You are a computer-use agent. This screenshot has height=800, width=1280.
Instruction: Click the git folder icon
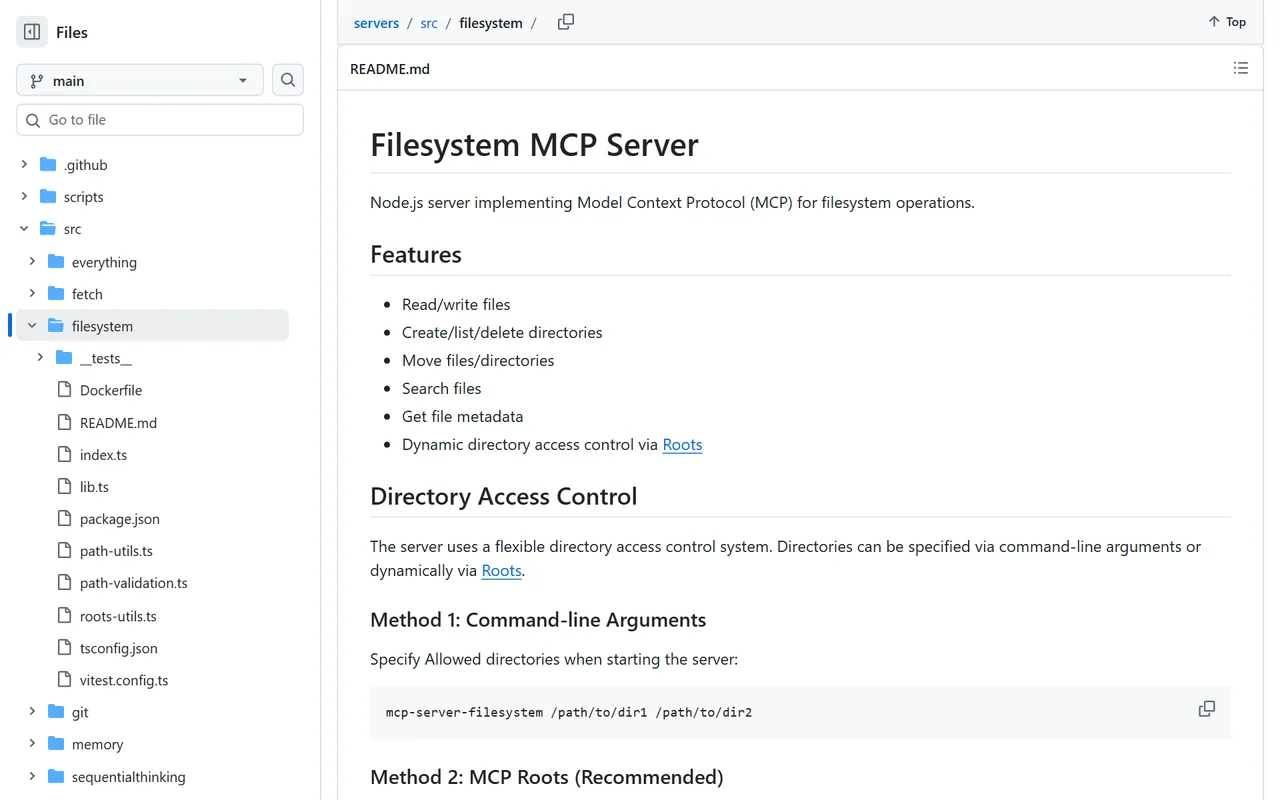pyautogui.click(x=56, y=711)
